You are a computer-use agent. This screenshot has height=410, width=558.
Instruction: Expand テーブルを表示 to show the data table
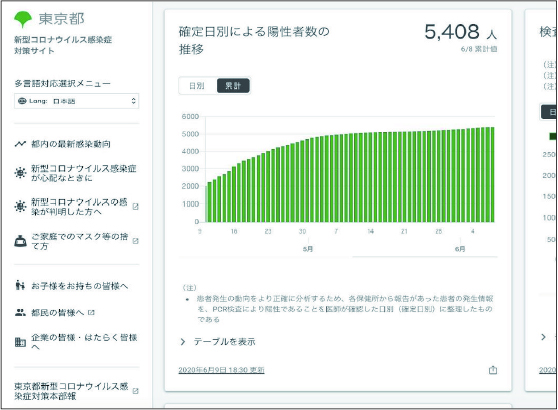click(x=217, y=342)
